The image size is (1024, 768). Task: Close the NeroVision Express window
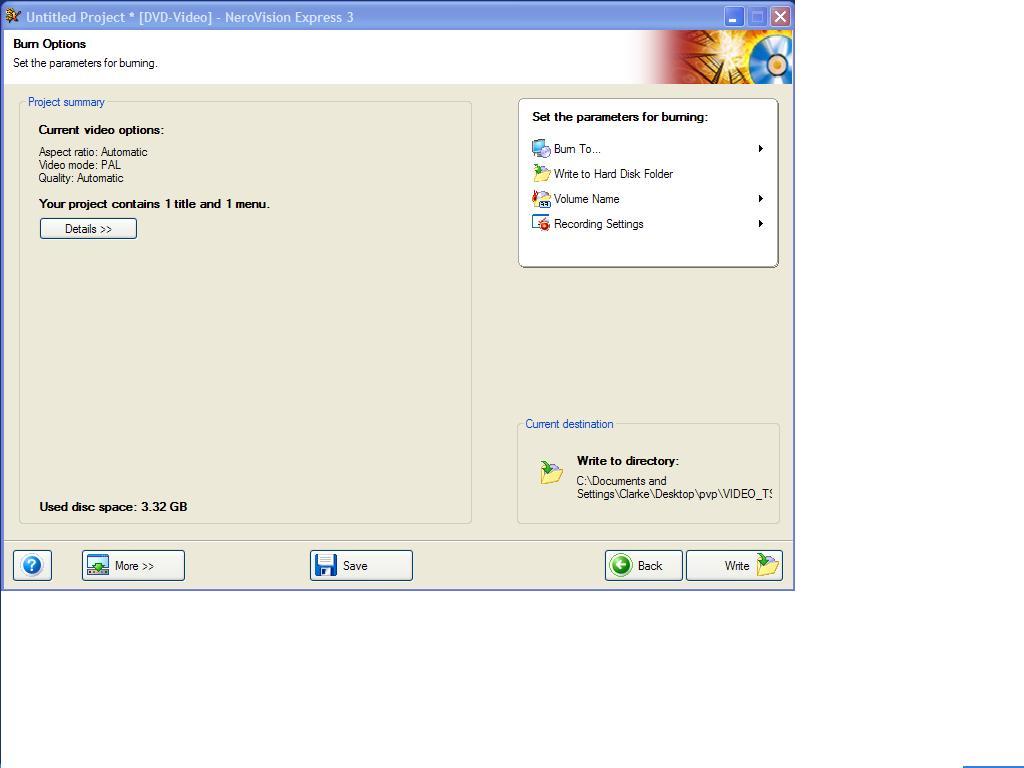click(780, 16)
